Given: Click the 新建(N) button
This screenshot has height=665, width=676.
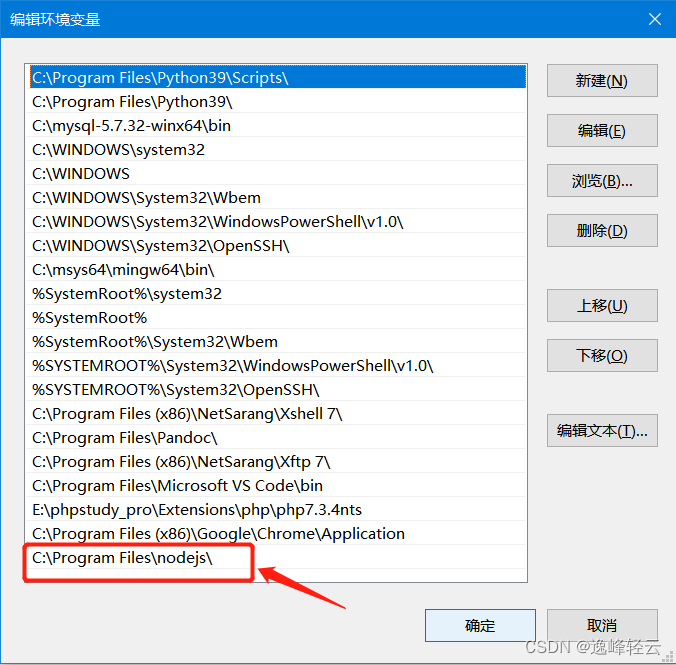Looking at the screenshot, I should pyautogui.click(x=602, y=81).
